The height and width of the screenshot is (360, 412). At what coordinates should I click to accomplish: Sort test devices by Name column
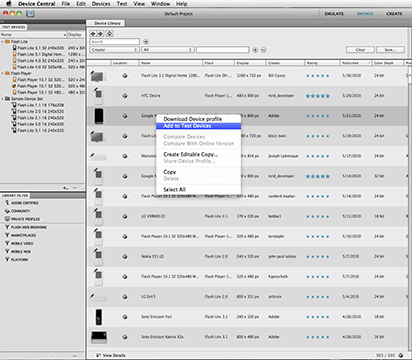33,35
